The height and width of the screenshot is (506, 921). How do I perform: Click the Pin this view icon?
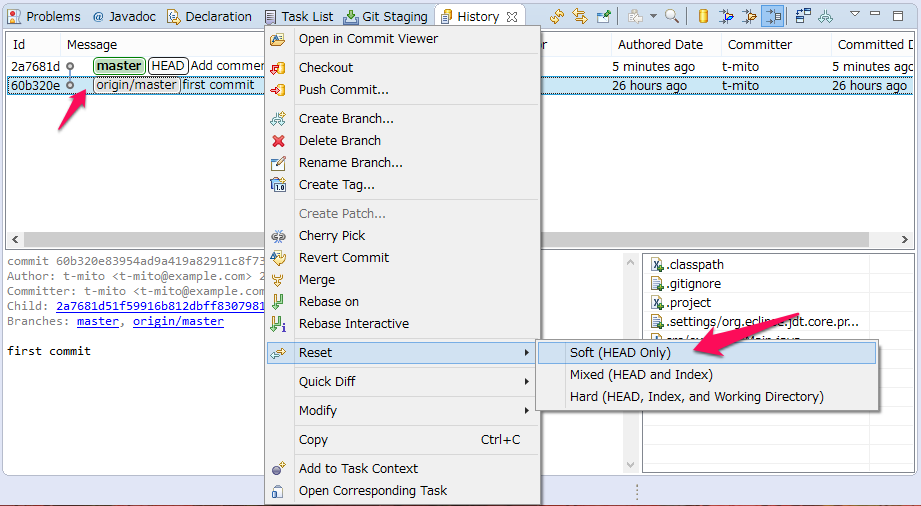[x=604, y=16]
